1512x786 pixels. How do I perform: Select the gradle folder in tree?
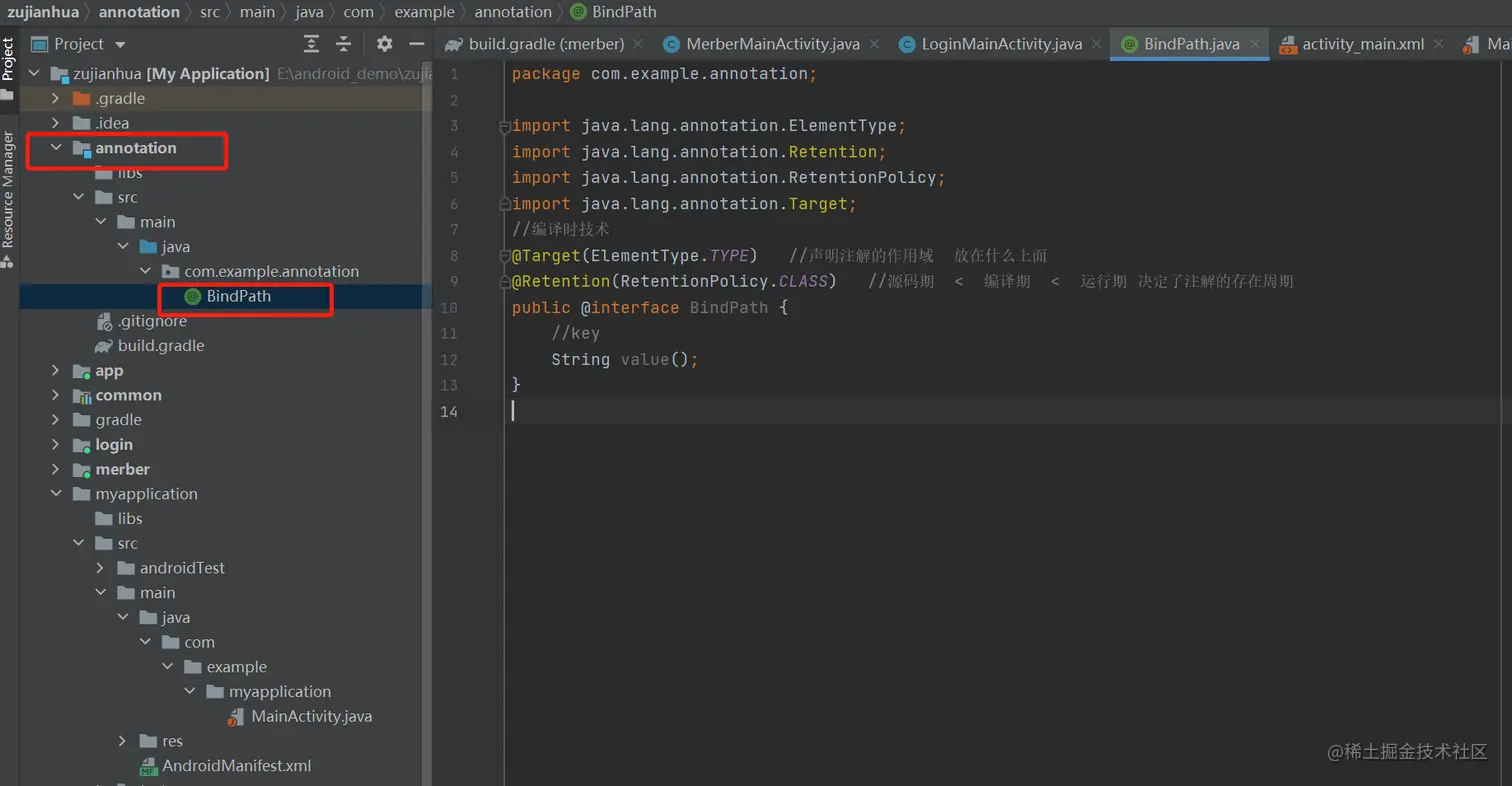(118, 420)
